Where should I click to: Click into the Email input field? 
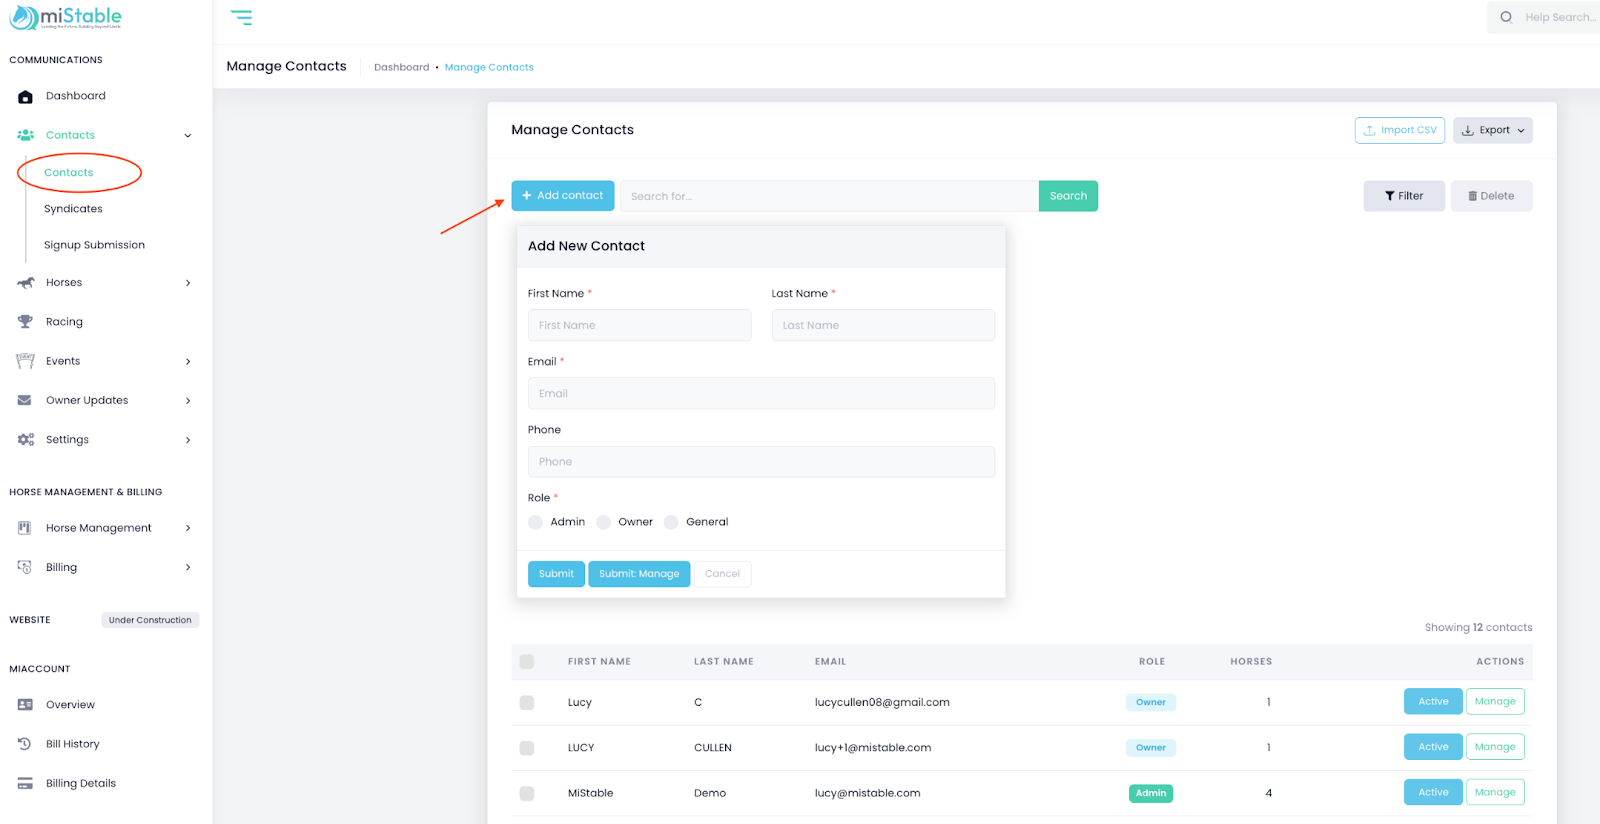click(x=760, y=393)
